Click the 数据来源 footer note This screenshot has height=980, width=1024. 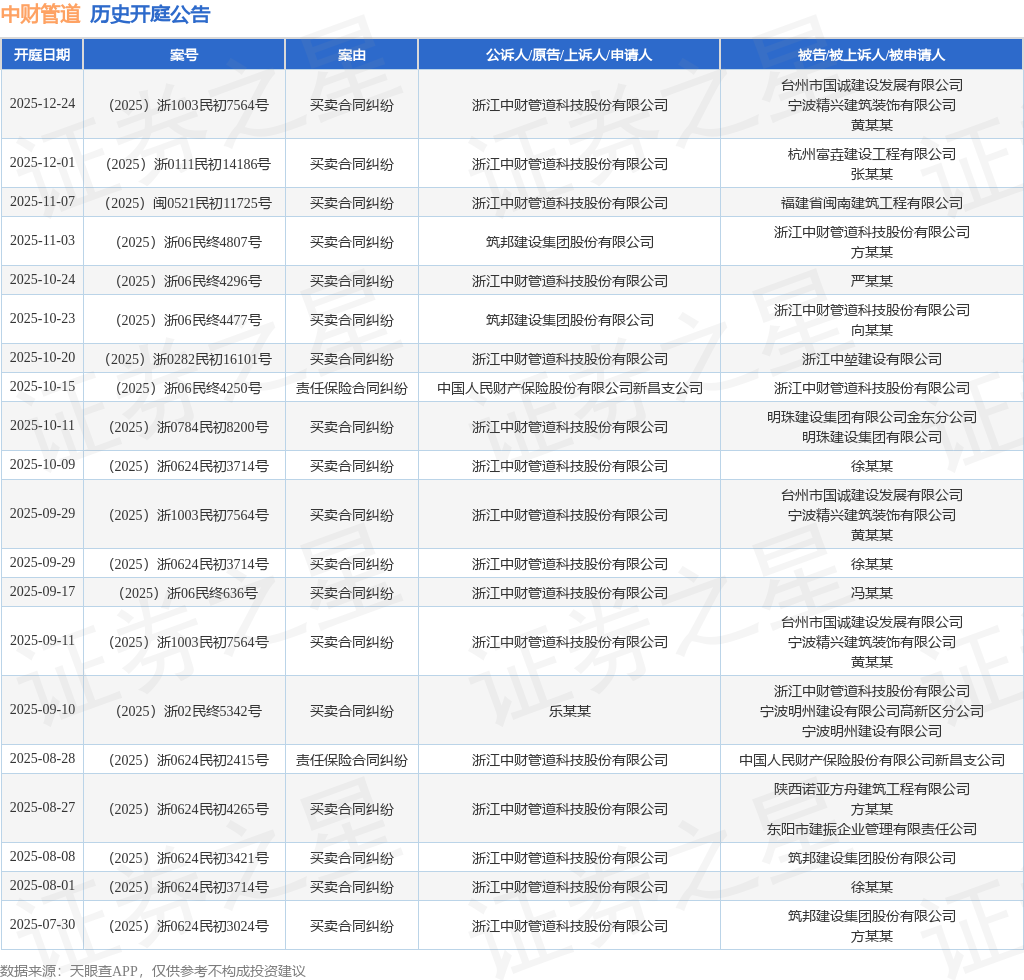pos(153,971)
